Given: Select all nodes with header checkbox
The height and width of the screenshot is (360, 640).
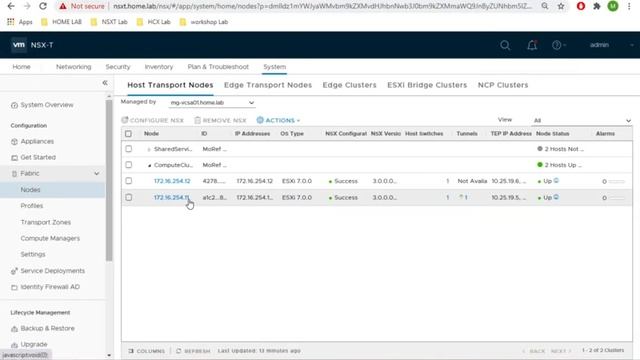Looking at the screenshot, I should [128, 133].
